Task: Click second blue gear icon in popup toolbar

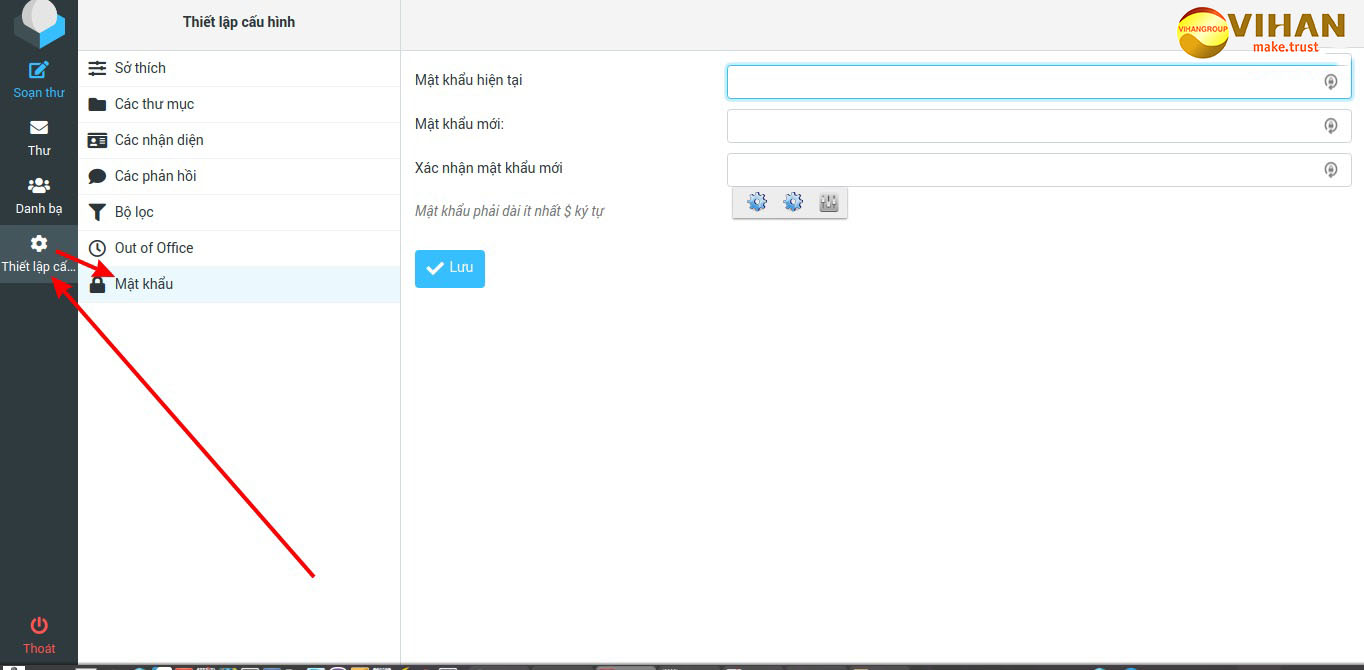Action: point(793,203)
